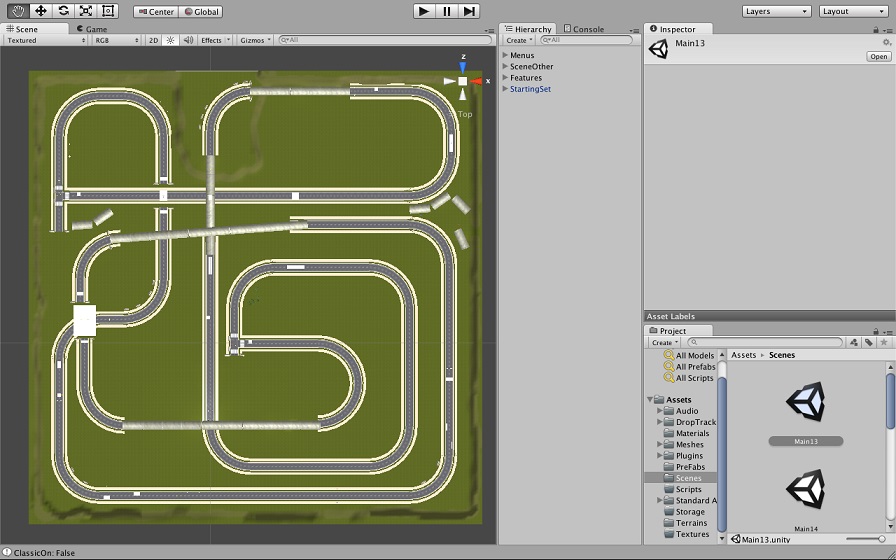The image size is (896, 560).
Task: Click Scenes in the breadcrumb path
Action: click(x=782, y=355)
